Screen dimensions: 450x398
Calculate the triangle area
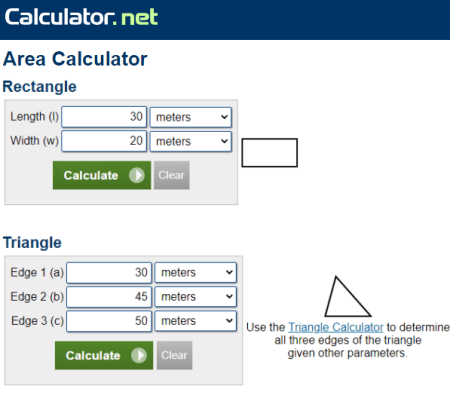click(x=104, y=355)
